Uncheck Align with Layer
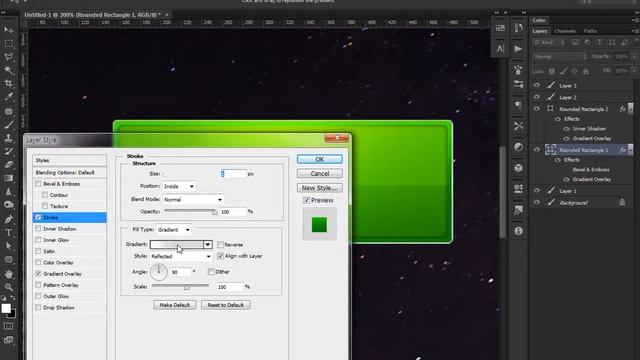The width and height of the screenshot is (640, 360). tap(220, 256)
